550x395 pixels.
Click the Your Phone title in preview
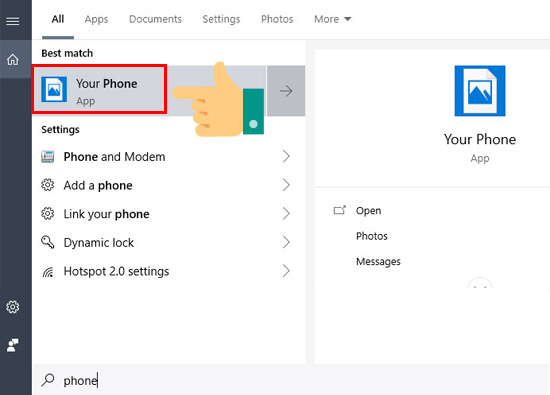tap(480, 139)
